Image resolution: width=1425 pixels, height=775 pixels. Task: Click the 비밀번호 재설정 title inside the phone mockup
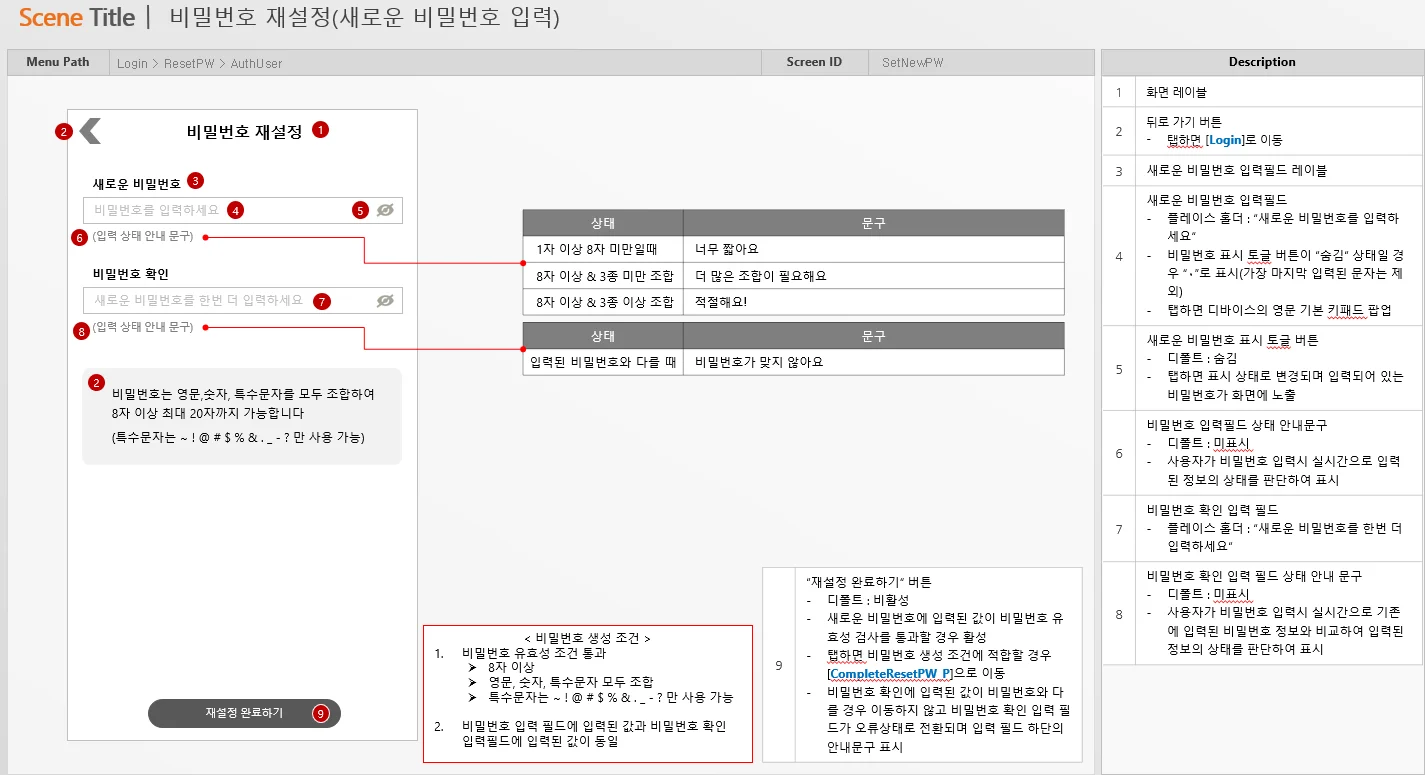pos(244,131)
